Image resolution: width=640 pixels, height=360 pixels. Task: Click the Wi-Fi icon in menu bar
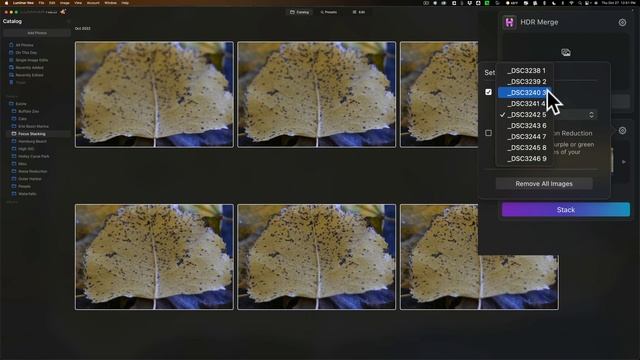tap(571, 3)
